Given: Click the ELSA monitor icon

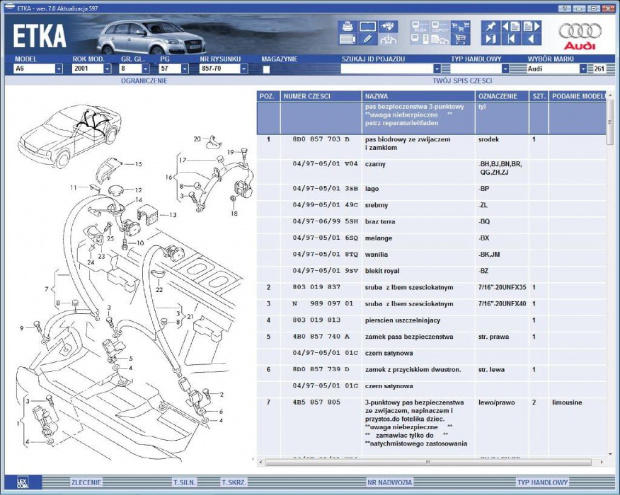Looking at the screenshot, I should coord(420,27).
